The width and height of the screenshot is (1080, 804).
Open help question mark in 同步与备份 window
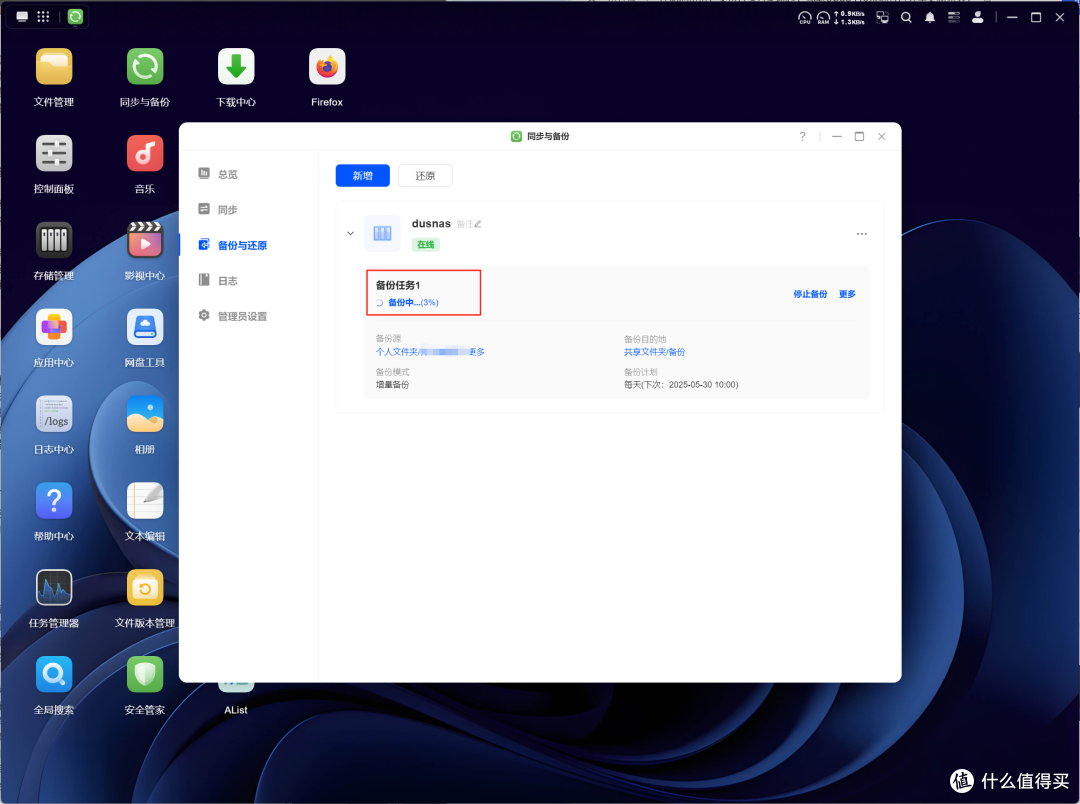coord(802,136)
